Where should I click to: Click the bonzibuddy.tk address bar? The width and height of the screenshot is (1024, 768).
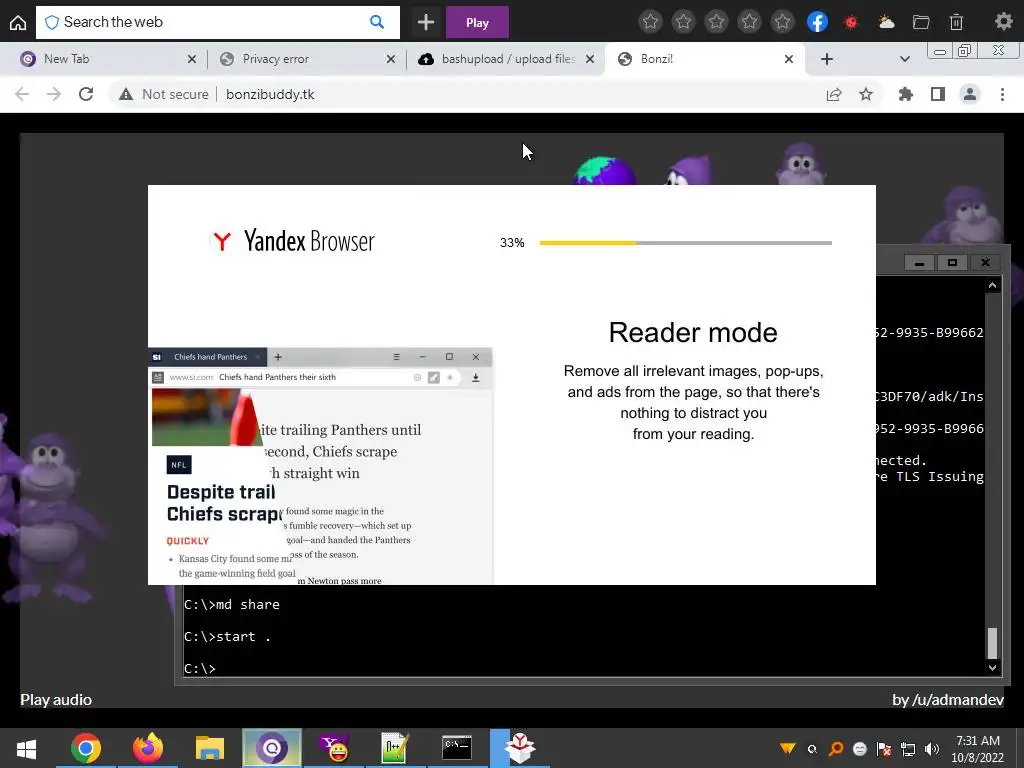496,94
